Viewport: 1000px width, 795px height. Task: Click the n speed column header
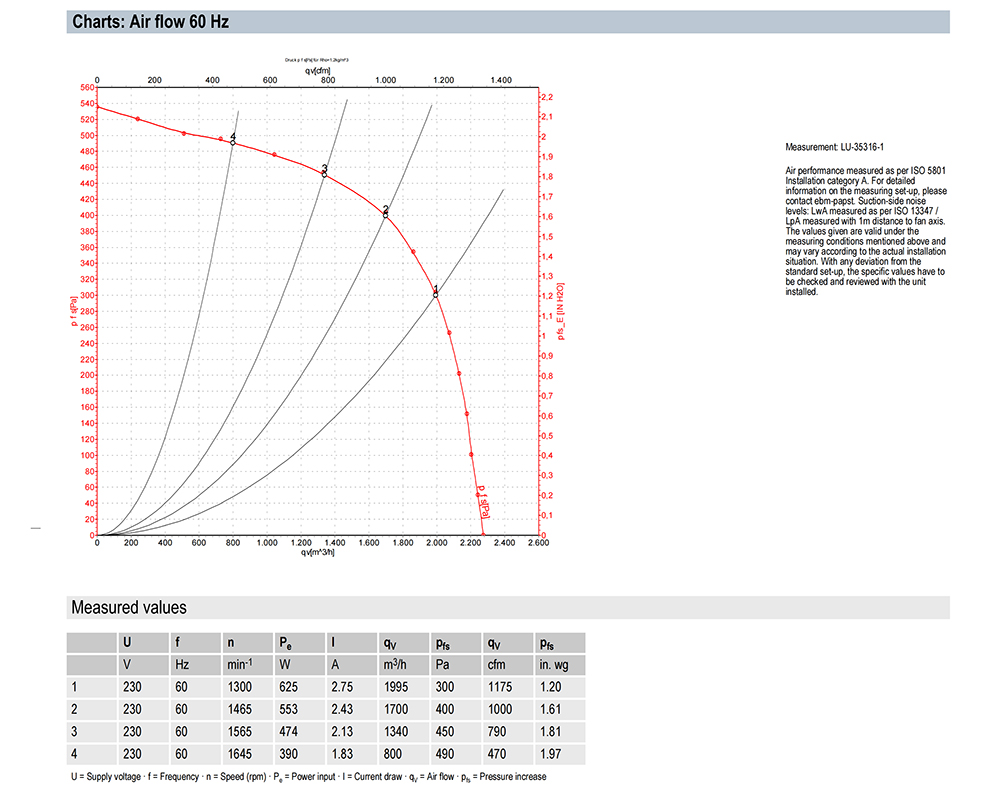(232, 643)
